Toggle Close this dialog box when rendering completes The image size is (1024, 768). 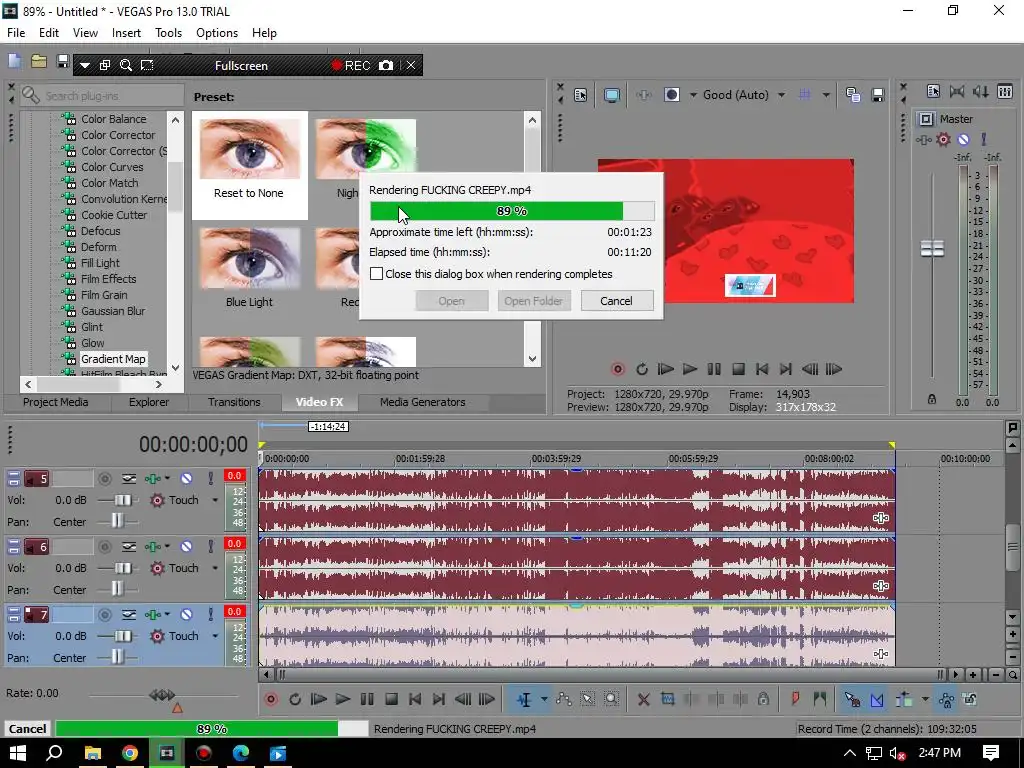376,274
